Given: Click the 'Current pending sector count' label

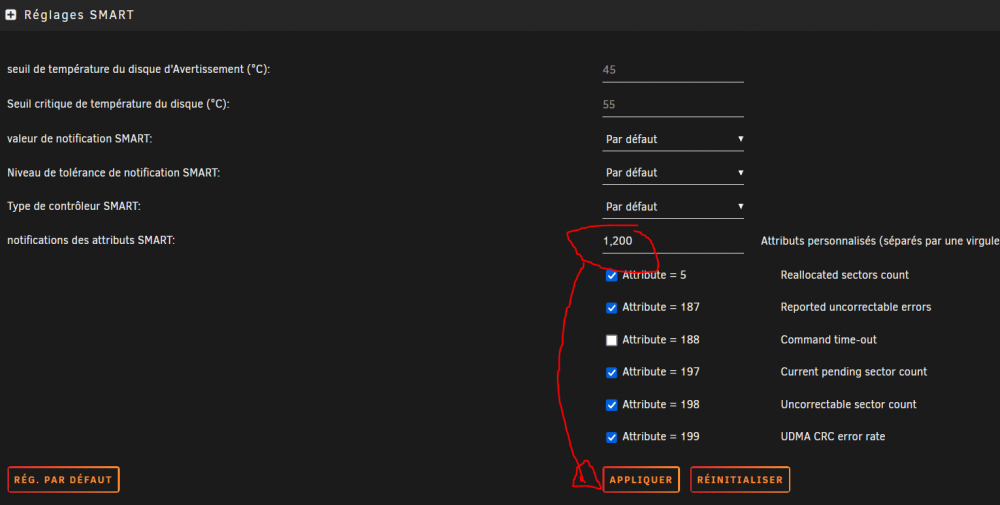Looking at the screenshot, I should tap(854, 372).
